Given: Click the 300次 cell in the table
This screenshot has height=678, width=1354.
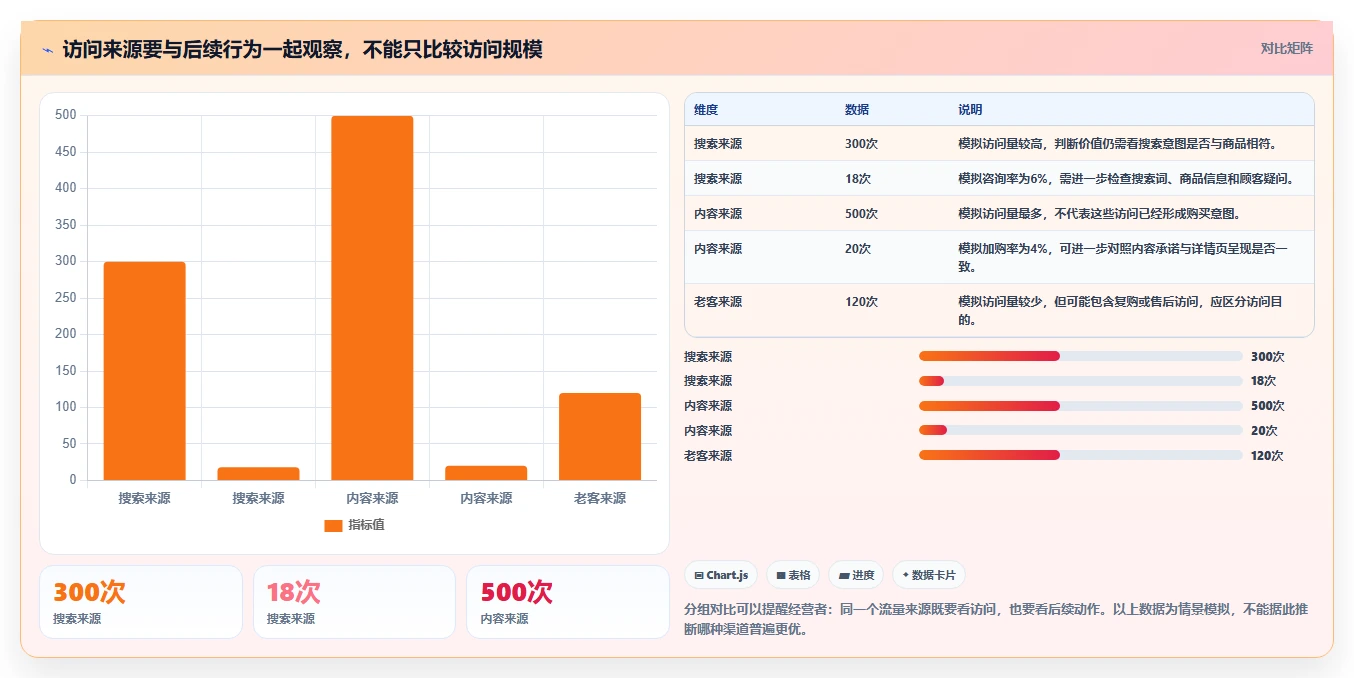Looking at the screenshot, I should point(861,144).
